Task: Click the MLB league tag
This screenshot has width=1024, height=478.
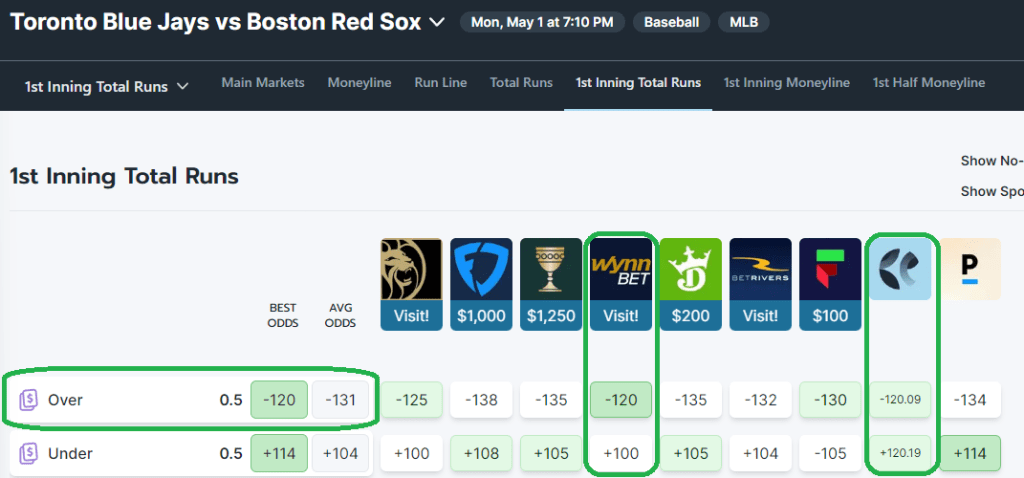Action: coord(743,22)
